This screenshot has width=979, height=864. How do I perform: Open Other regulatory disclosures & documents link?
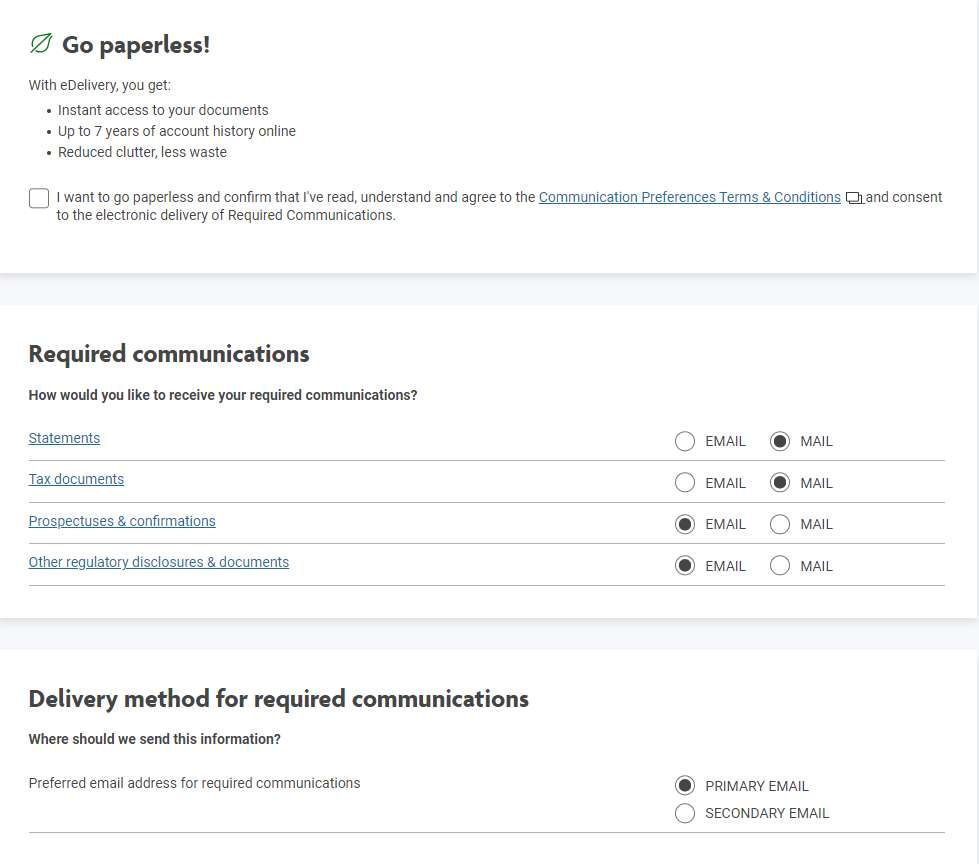[x=159, y=562]
